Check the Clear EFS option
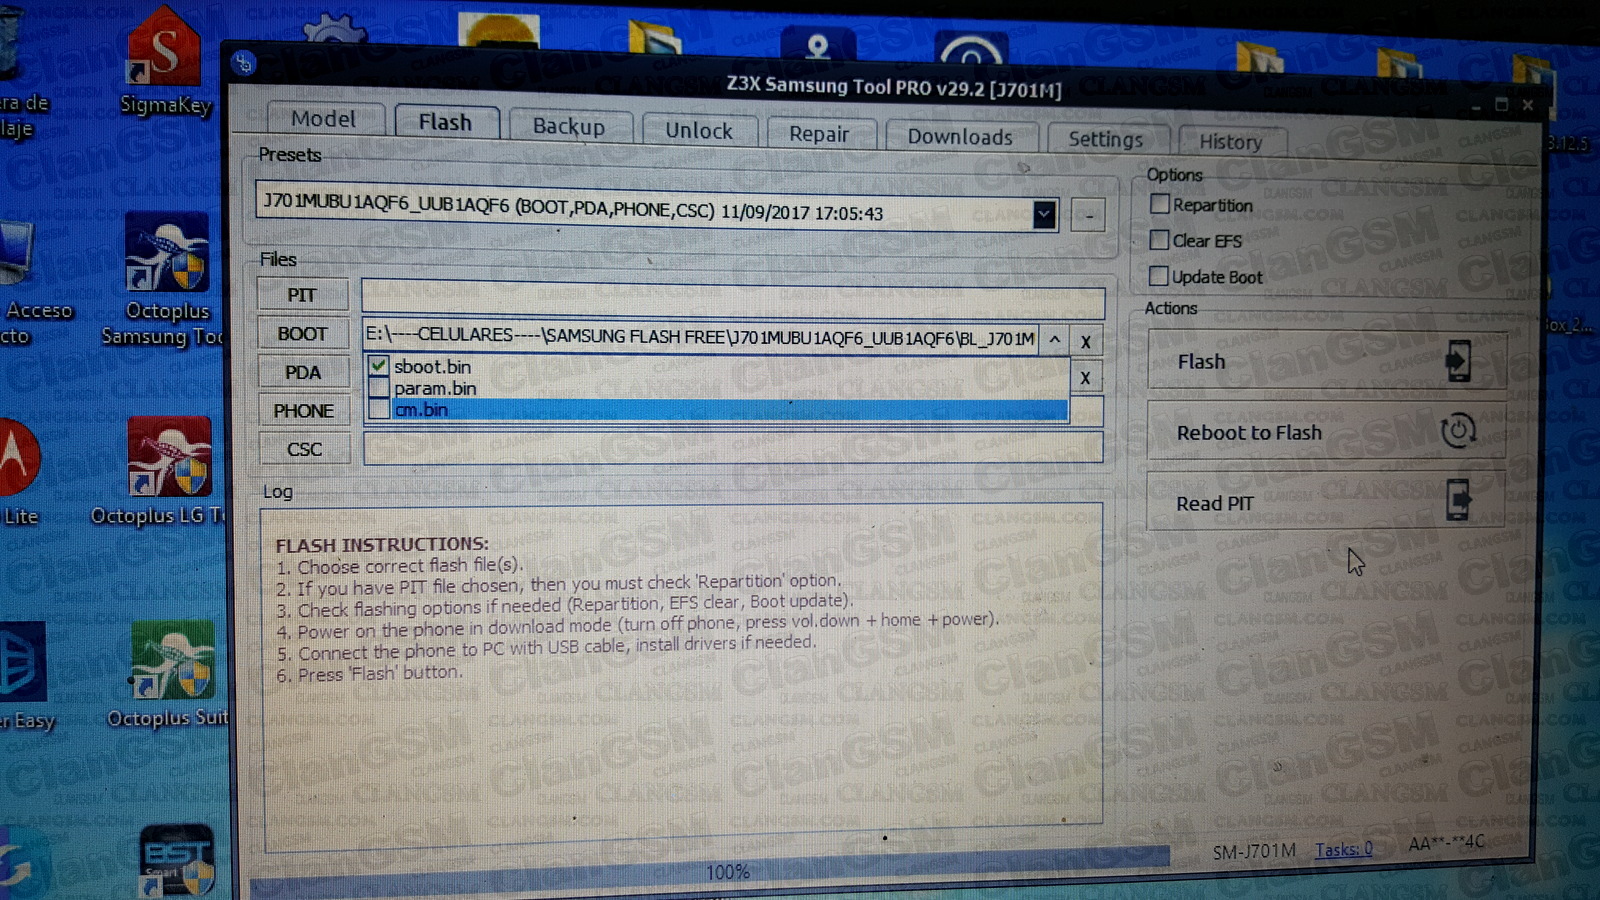 pyautogui.click(x=1160, y=240)
